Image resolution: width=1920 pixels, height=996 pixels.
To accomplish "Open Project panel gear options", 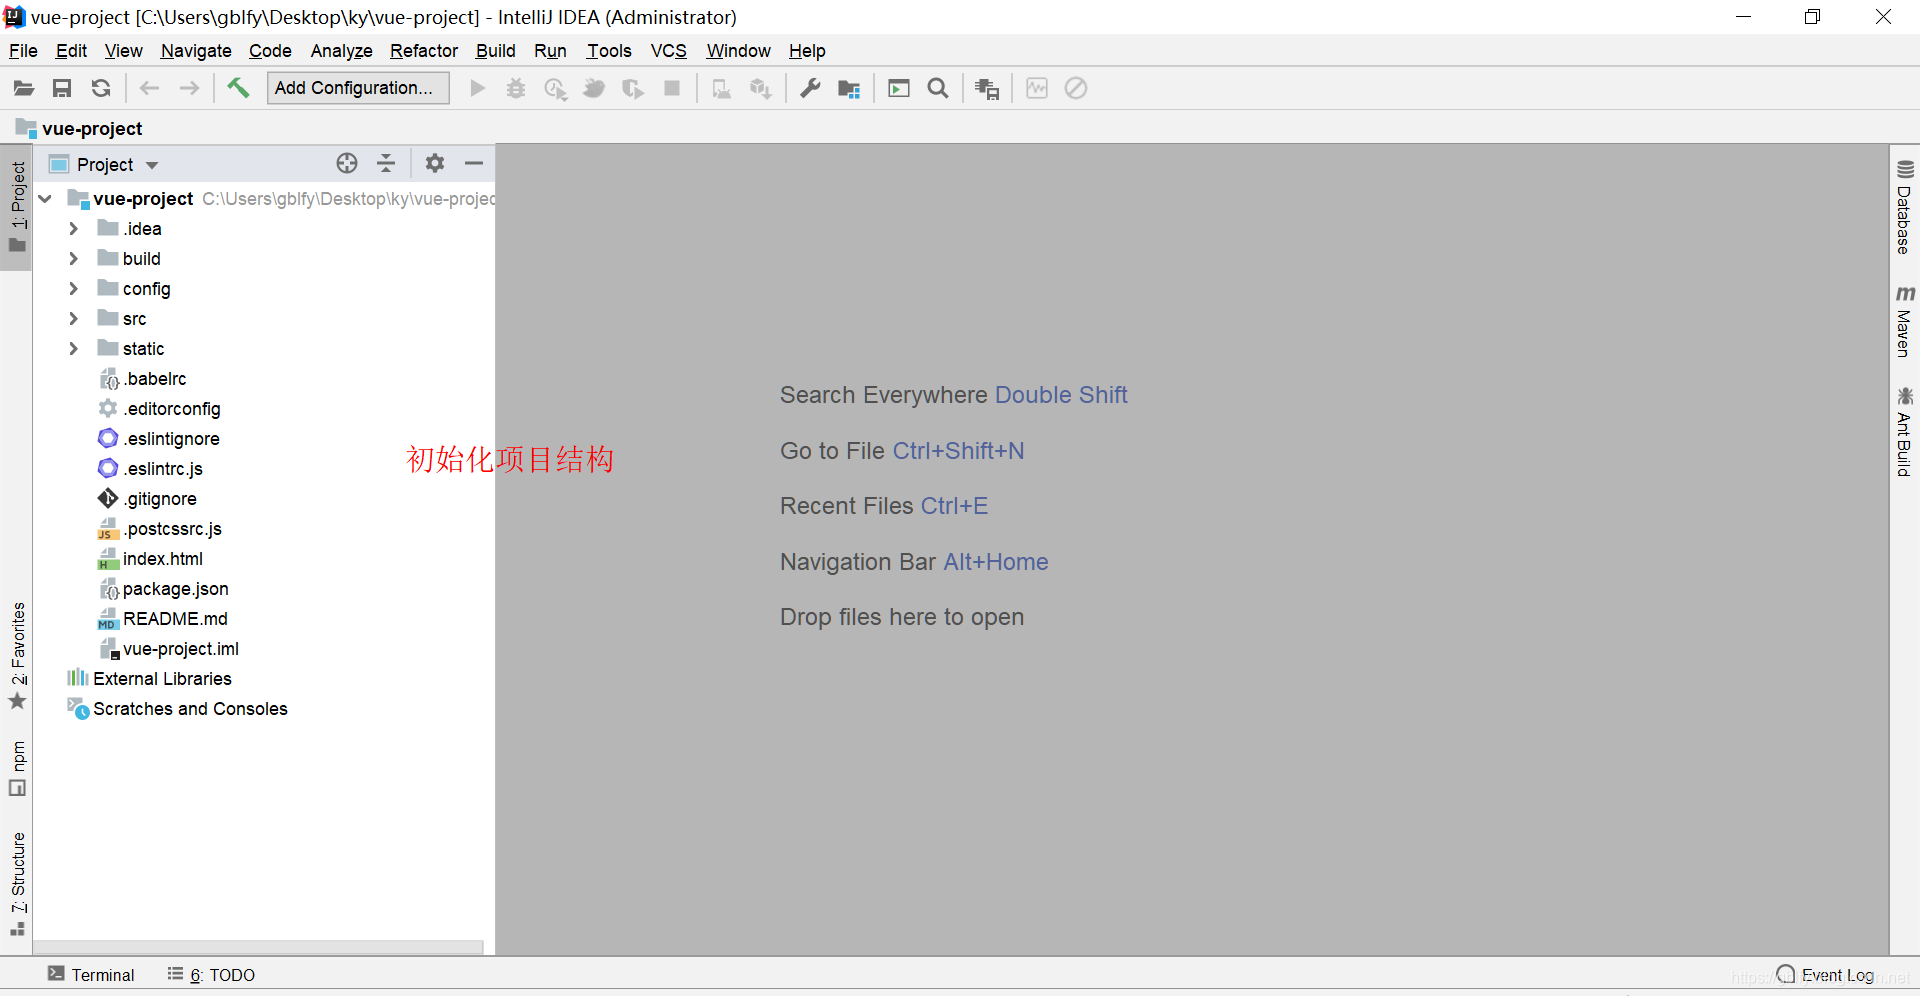I will tap(435, 163).
